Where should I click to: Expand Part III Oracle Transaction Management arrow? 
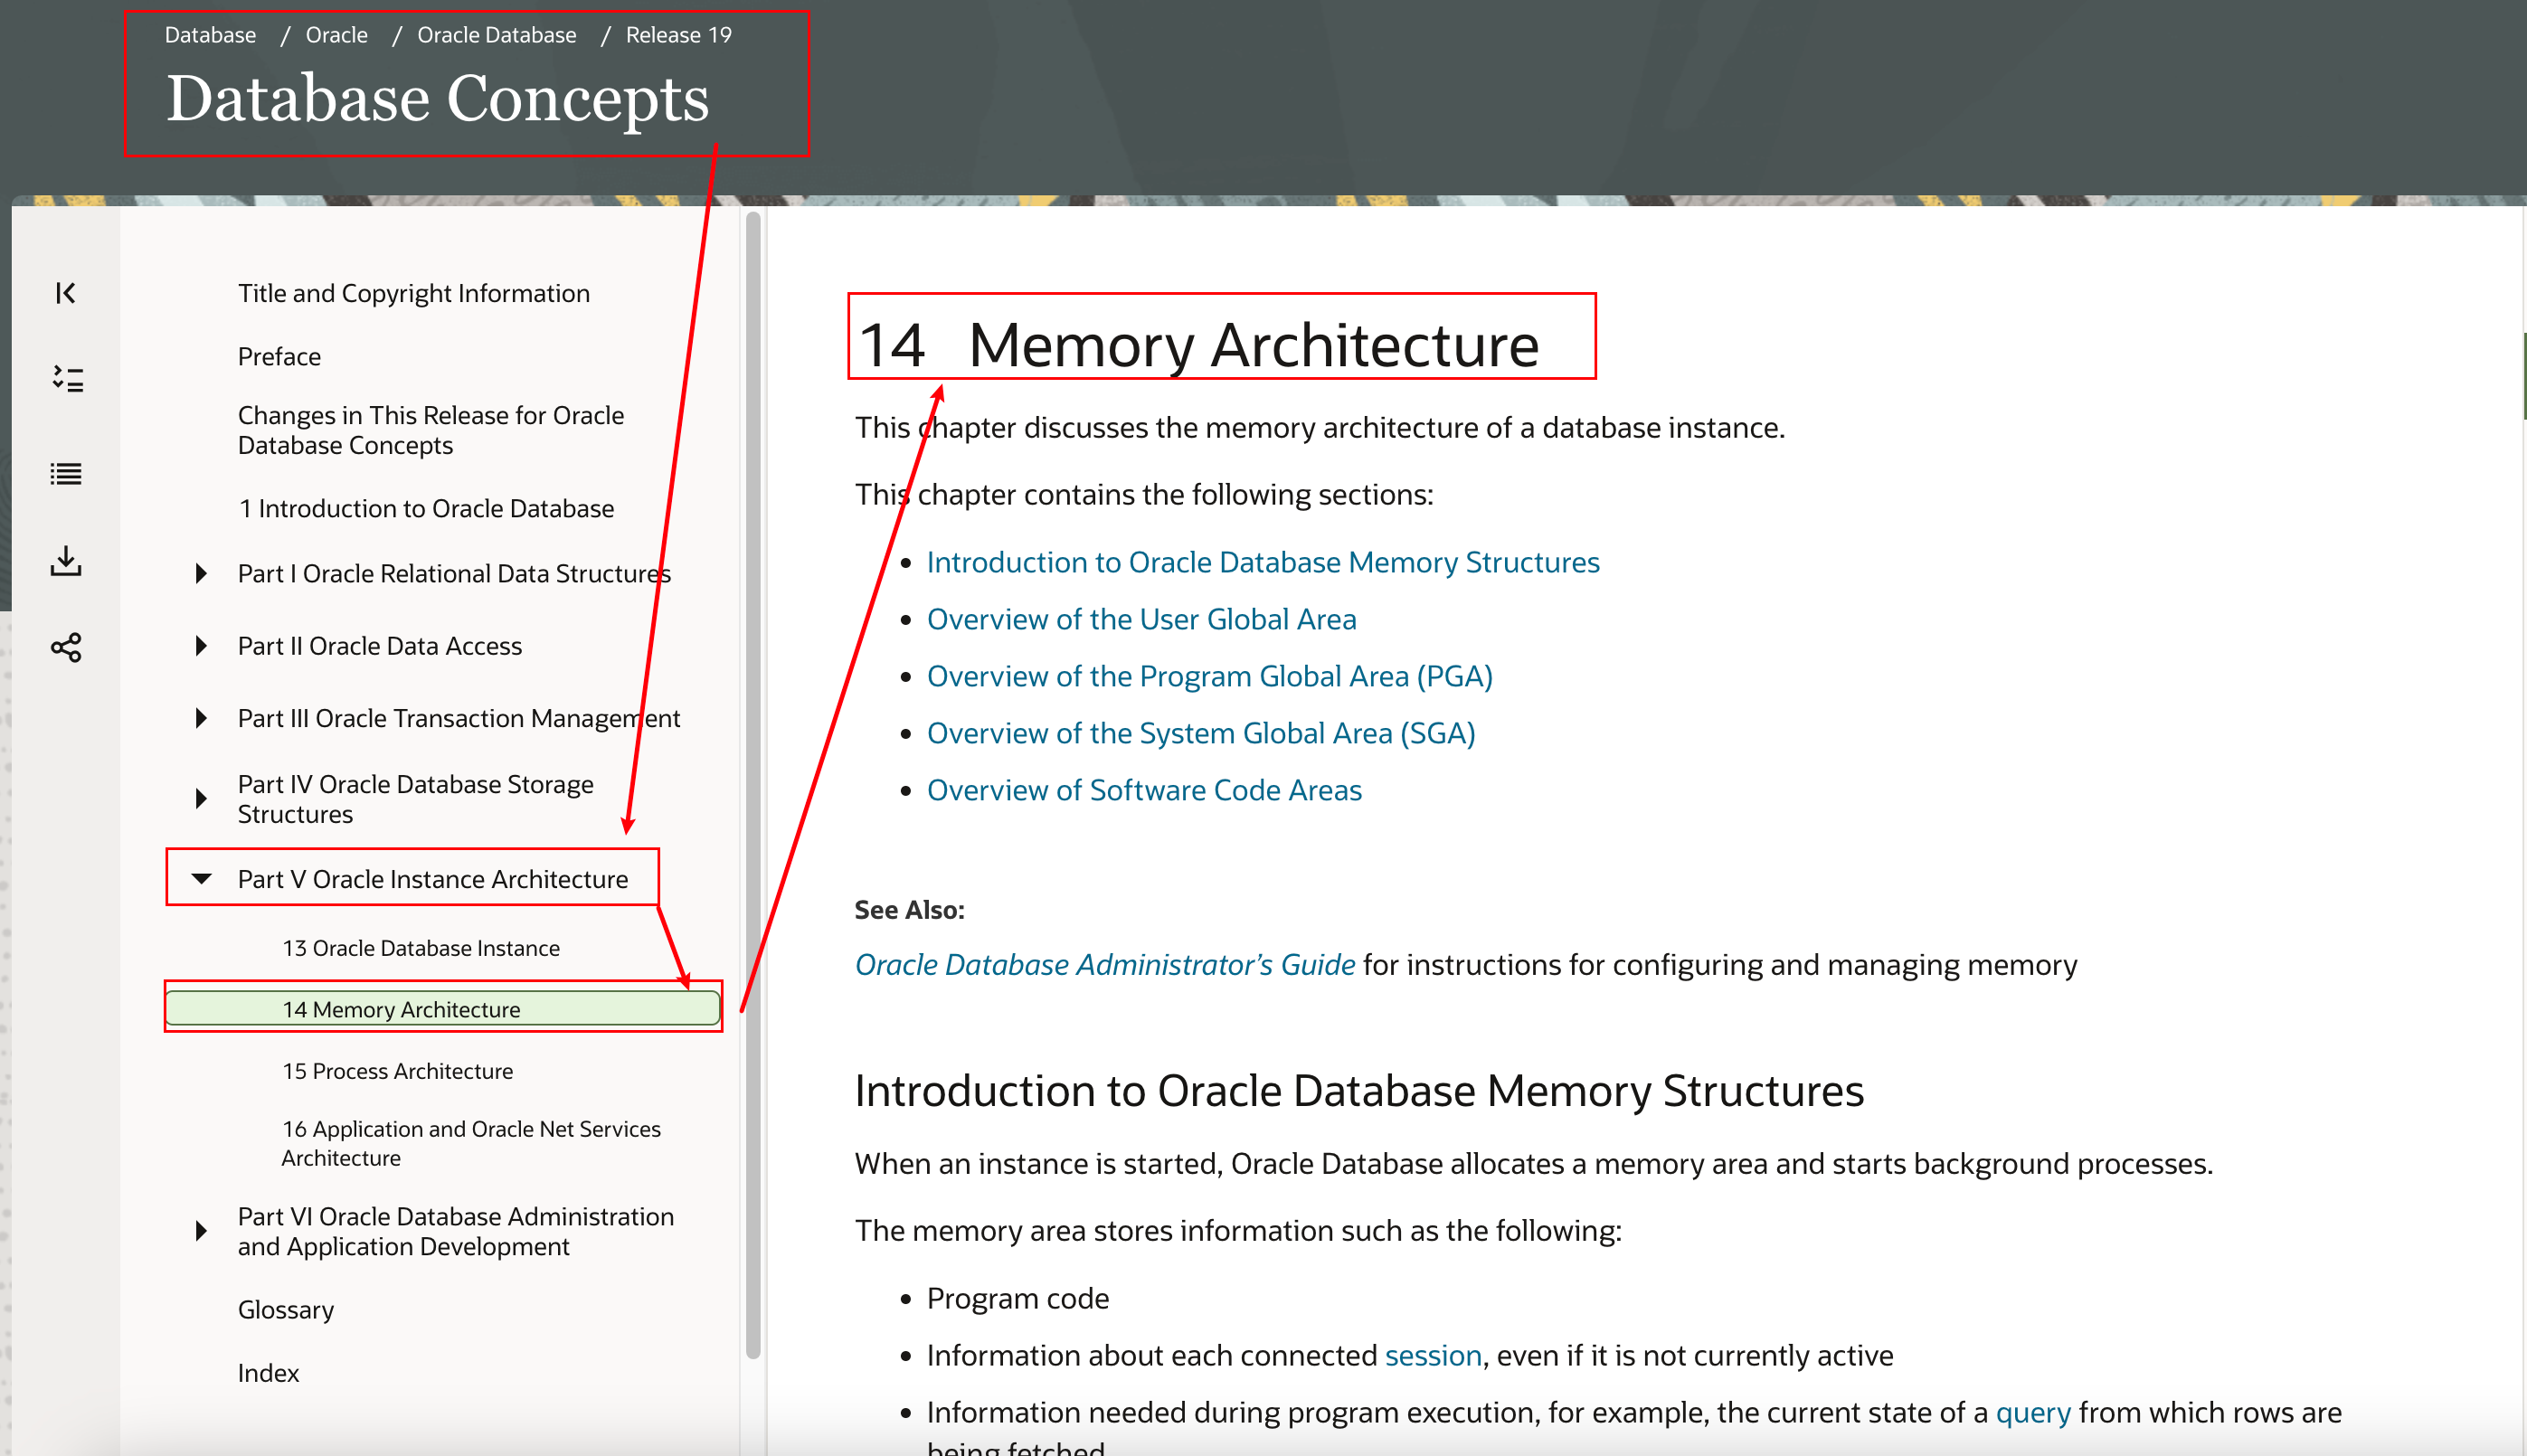point(201,718)
